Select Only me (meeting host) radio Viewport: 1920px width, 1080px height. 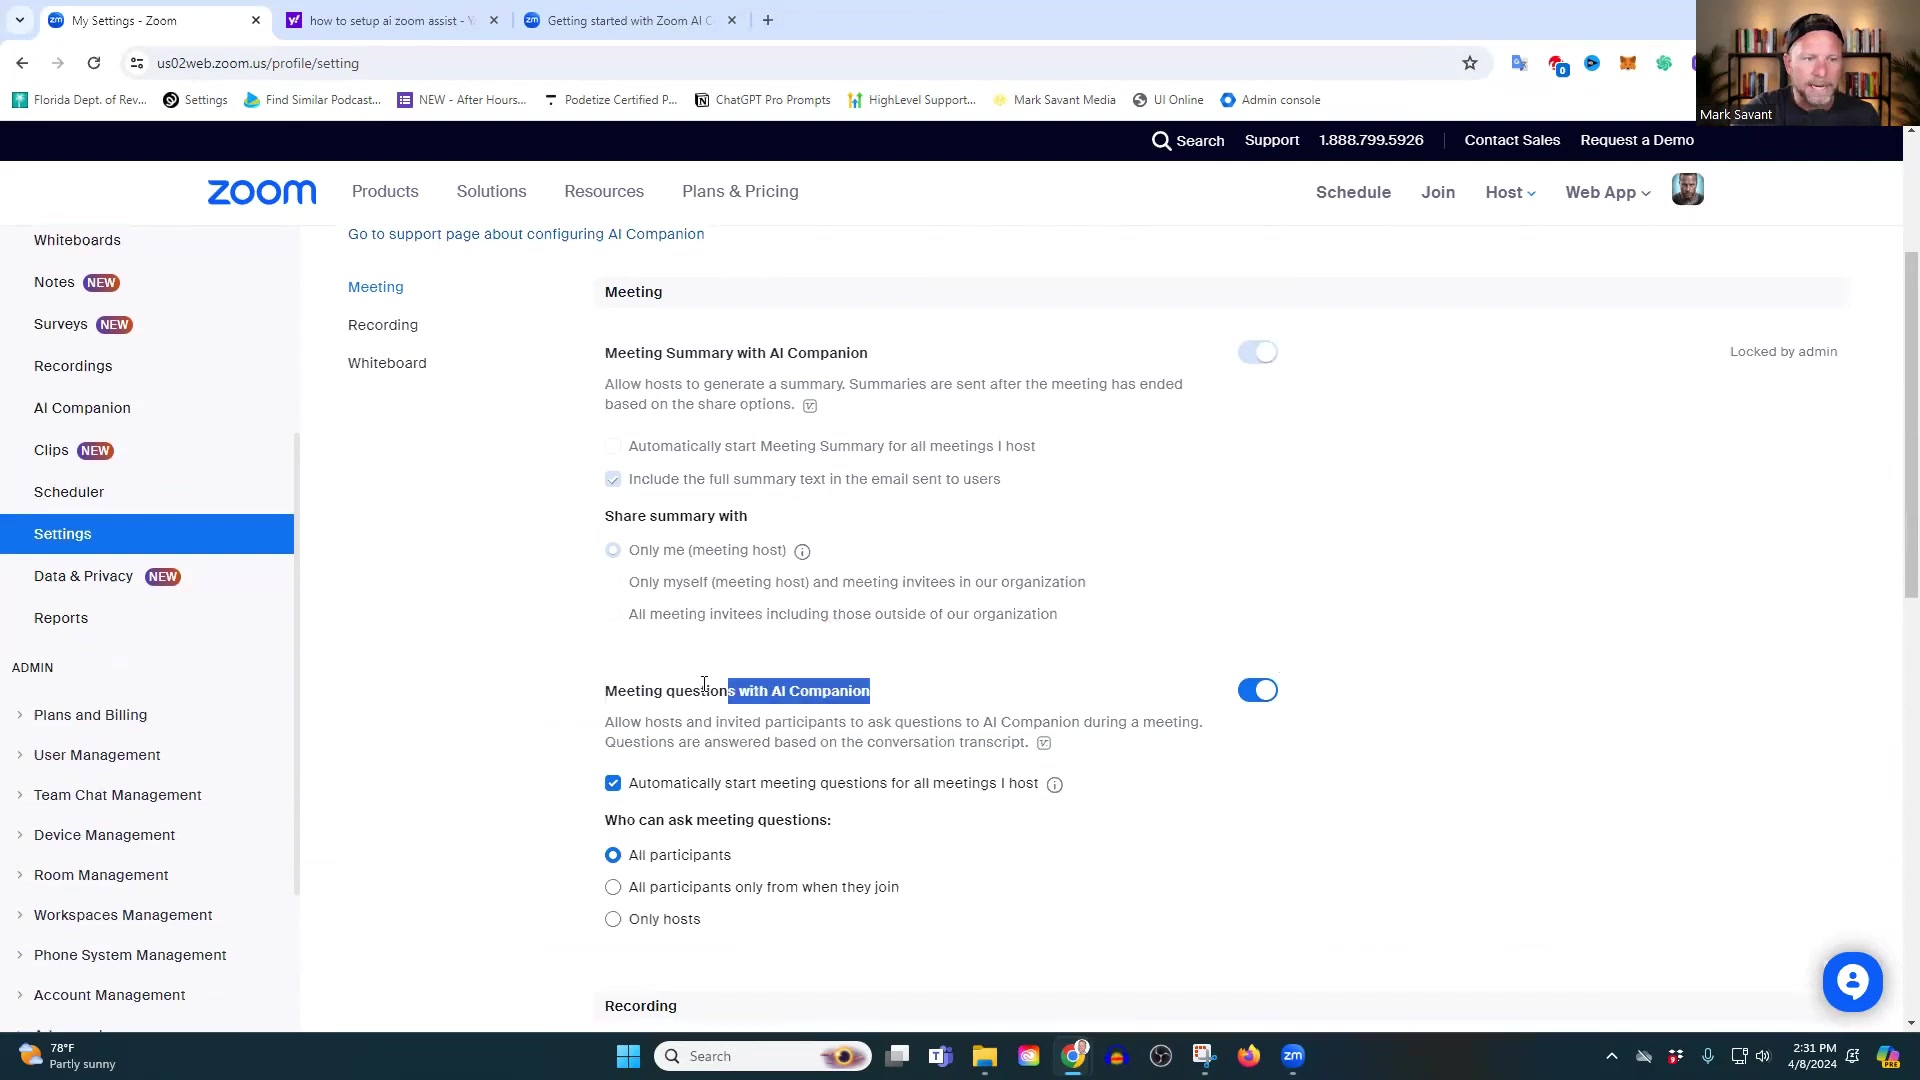point(613,550)
